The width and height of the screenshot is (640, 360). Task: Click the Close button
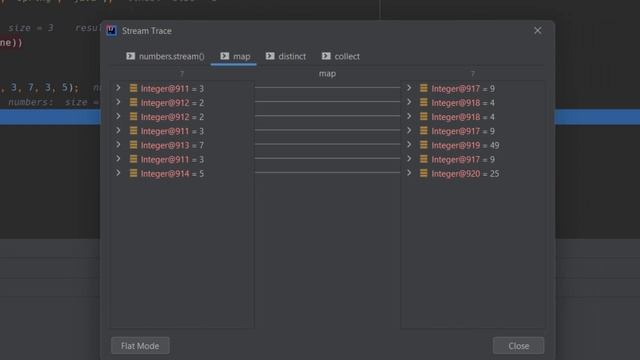[x=518, y=346]
